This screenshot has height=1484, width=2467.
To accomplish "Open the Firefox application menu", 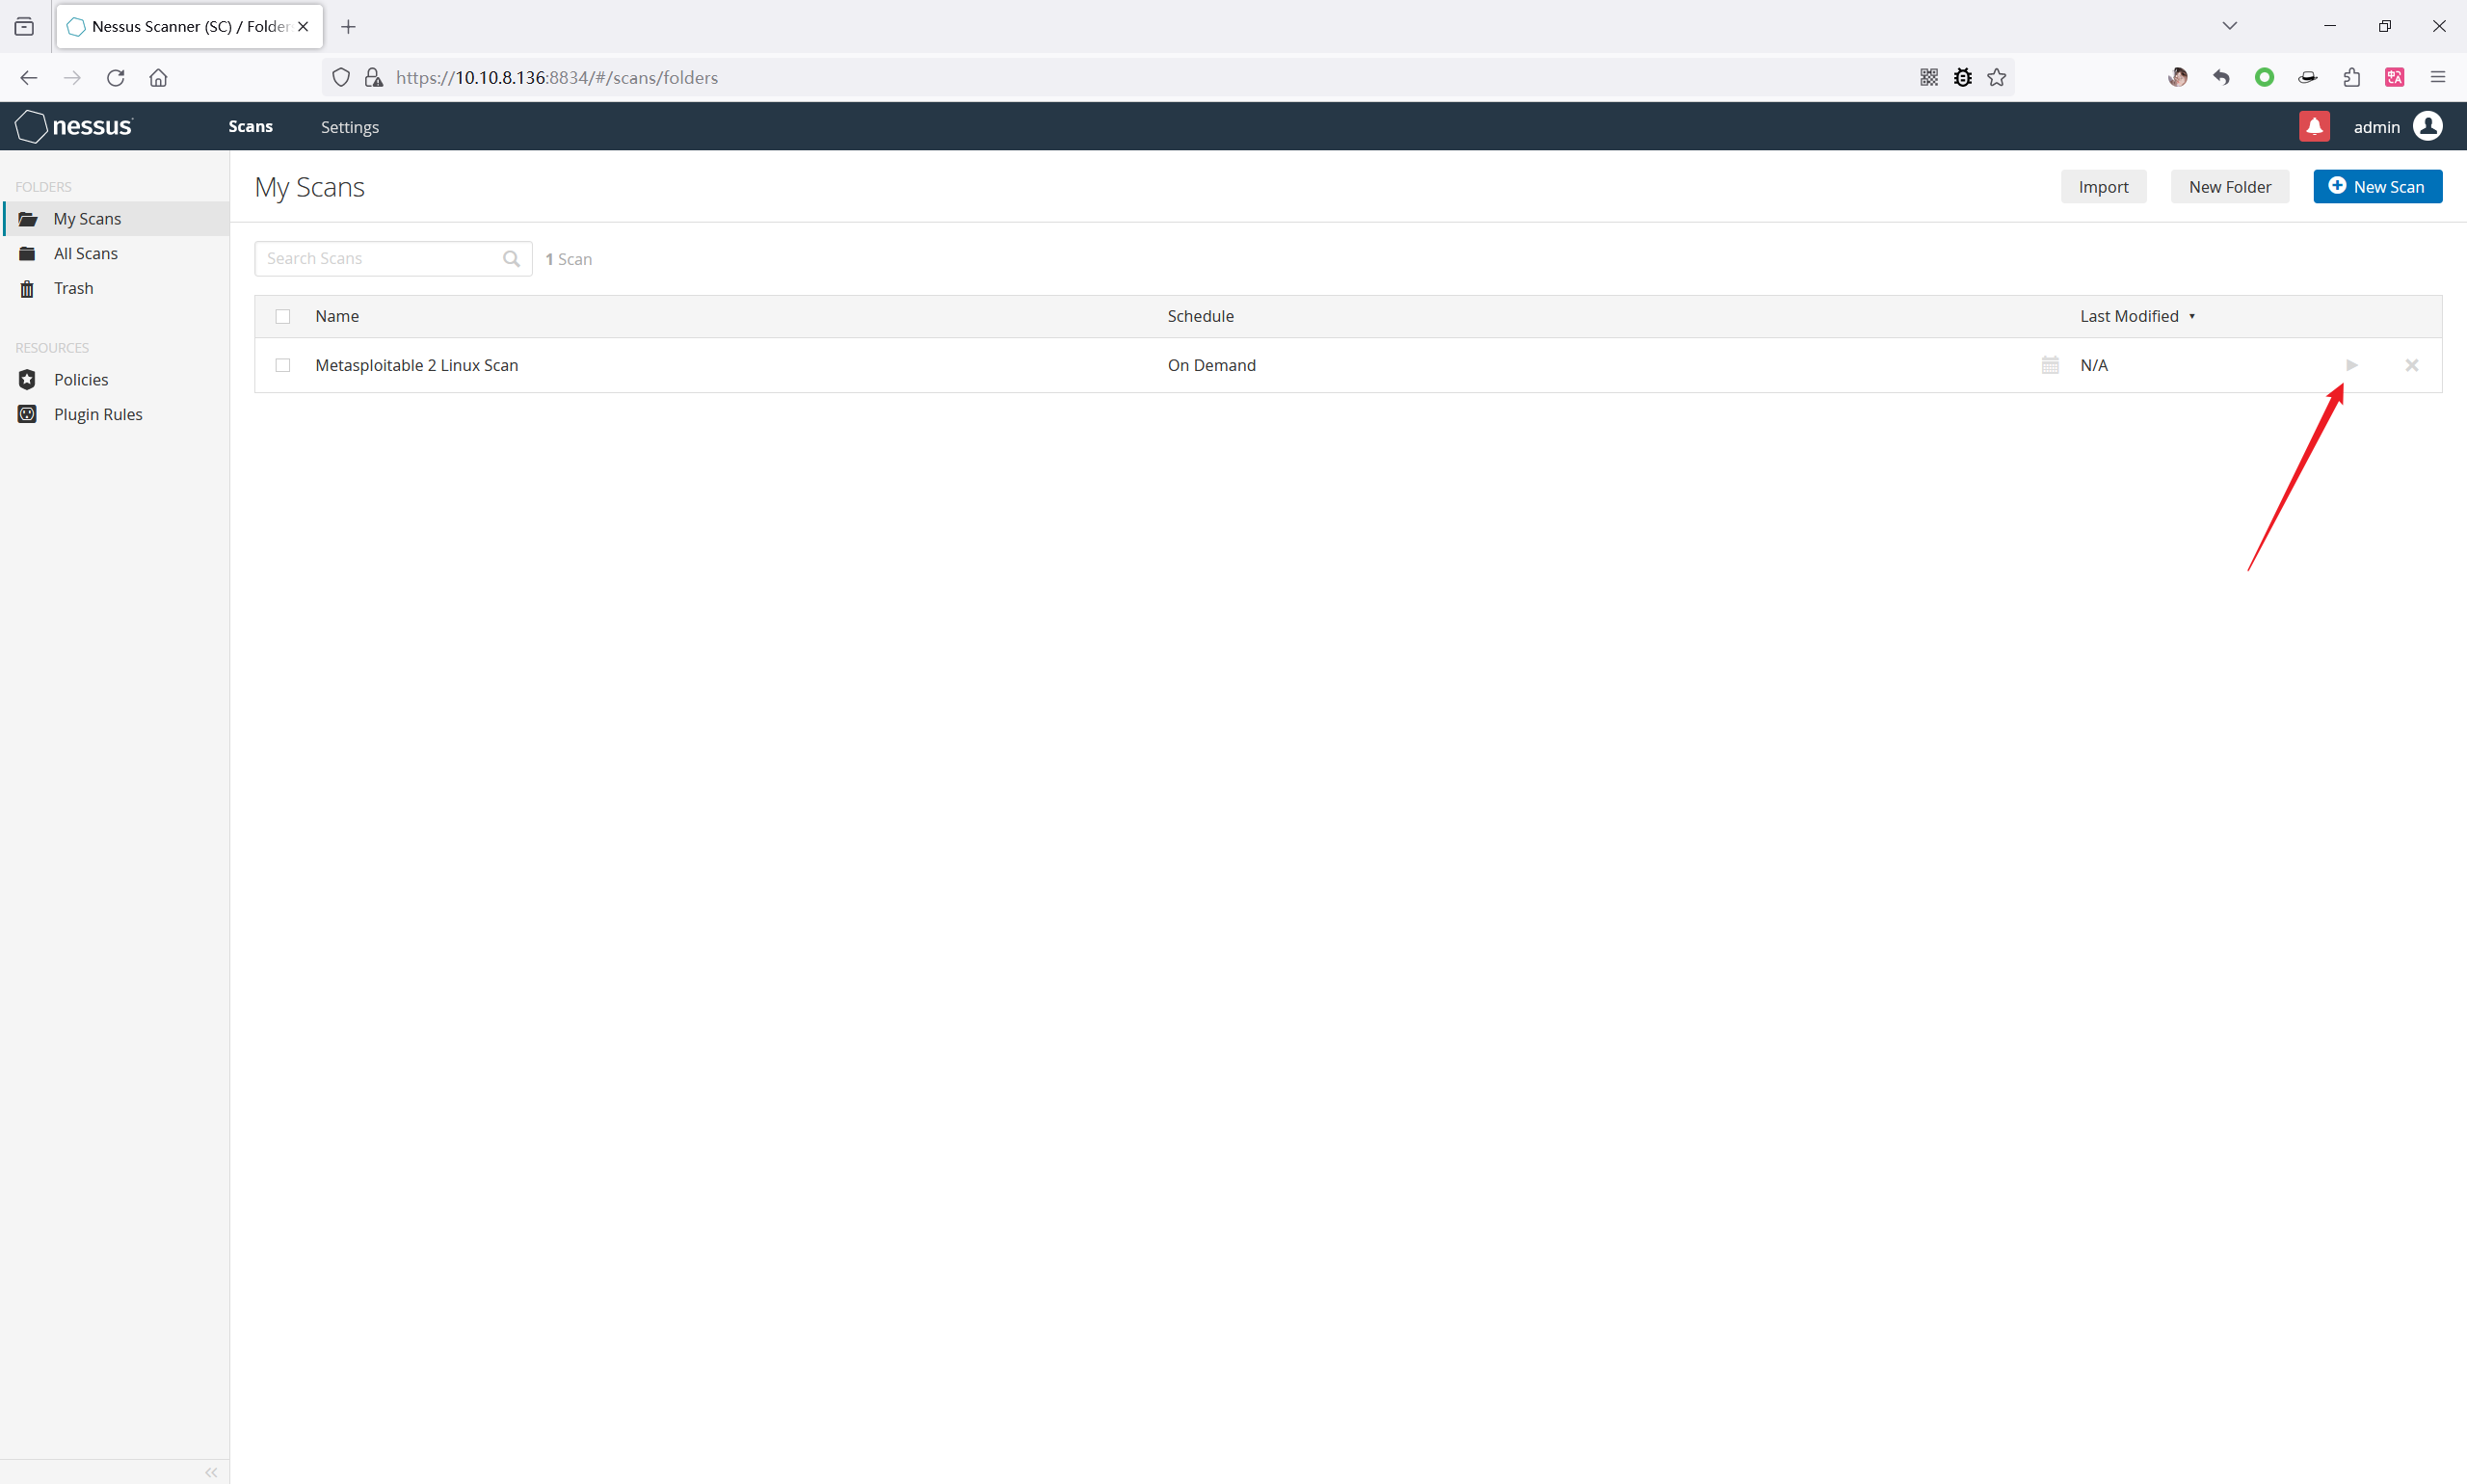I will 2438,77.
